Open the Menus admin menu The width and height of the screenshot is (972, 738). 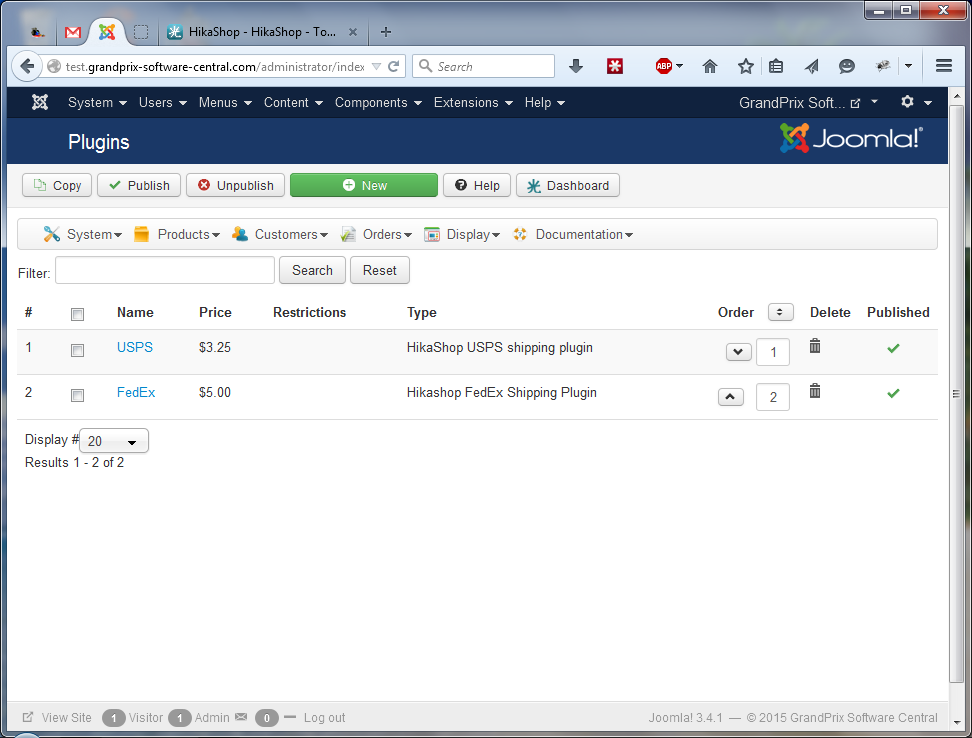pyautogui.click(x=225, y=102)
